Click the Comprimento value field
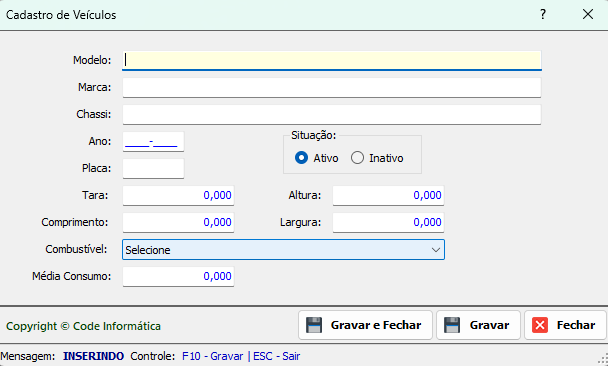Image resolution: width=608 pixels, height=366 pixels. point(178,223)
